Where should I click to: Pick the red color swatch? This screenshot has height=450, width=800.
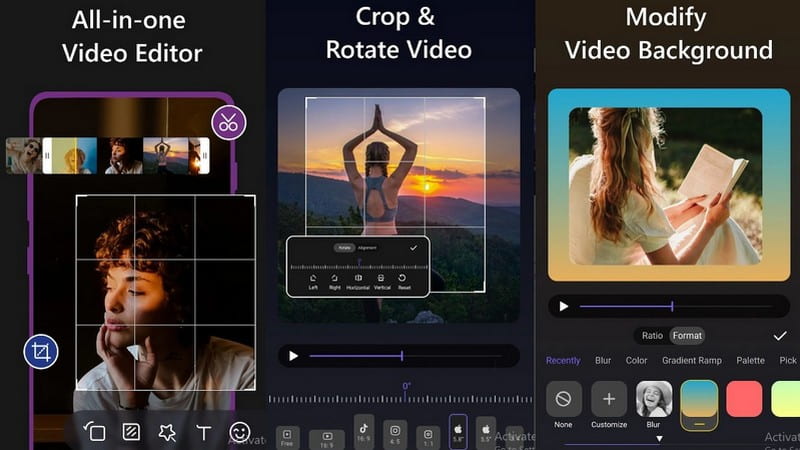pos(744,399)
